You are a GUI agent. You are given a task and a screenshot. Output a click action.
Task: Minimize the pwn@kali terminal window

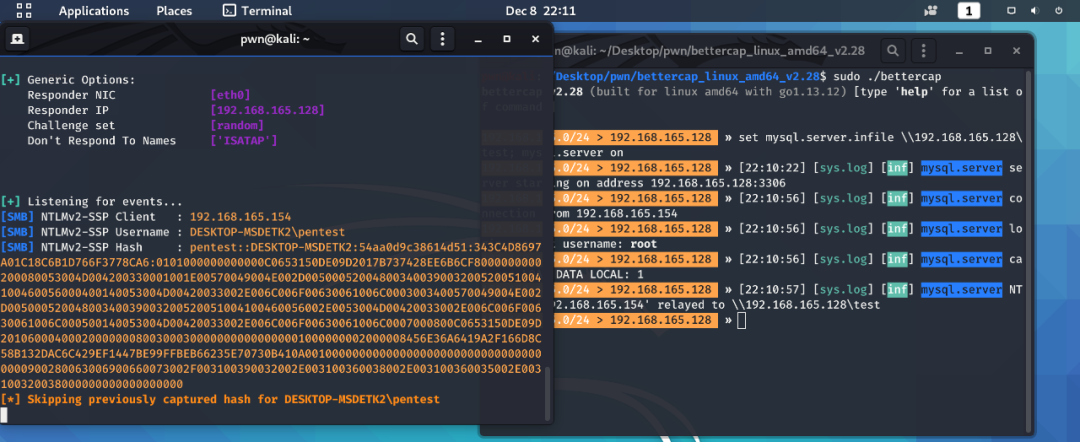click(478, 39)
